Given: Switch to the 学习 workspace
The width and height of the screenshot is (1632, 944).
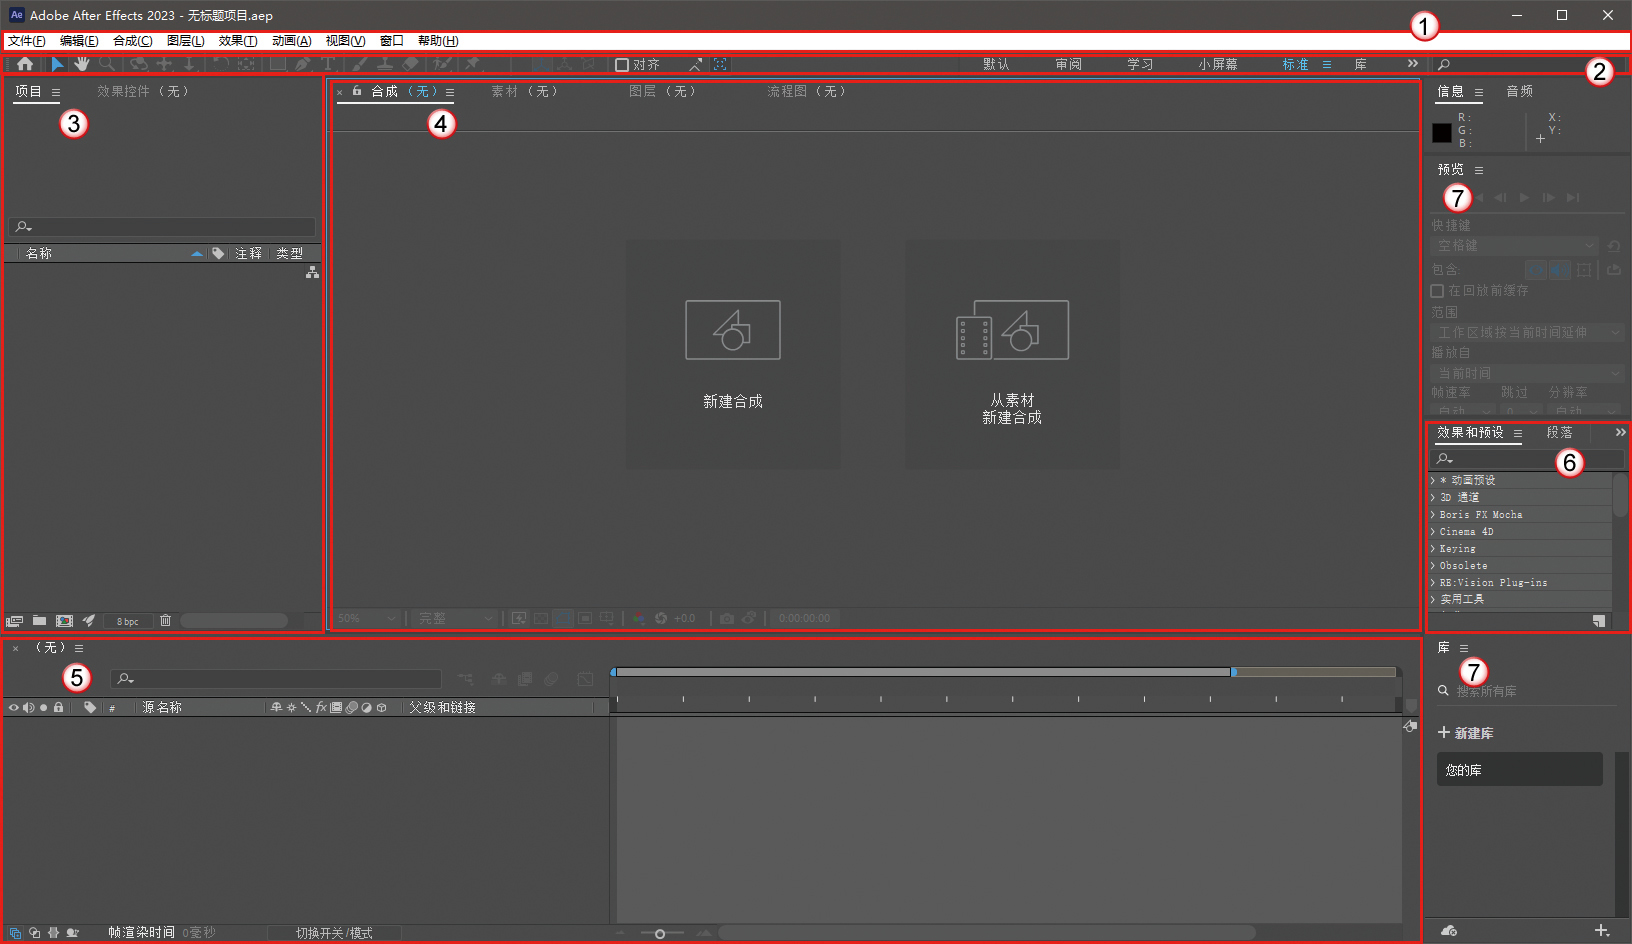Looking at the screenshot, I should point(1140,64).
